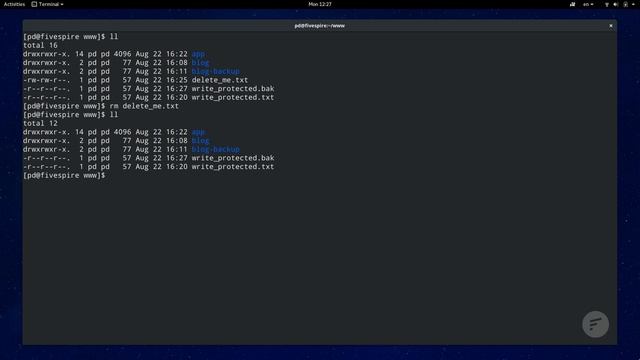Image resolution: width=640 pixels, height=360 pixels.
Task: Click the 'rm delete_me.txt' command text
Action: pos(144,106)
